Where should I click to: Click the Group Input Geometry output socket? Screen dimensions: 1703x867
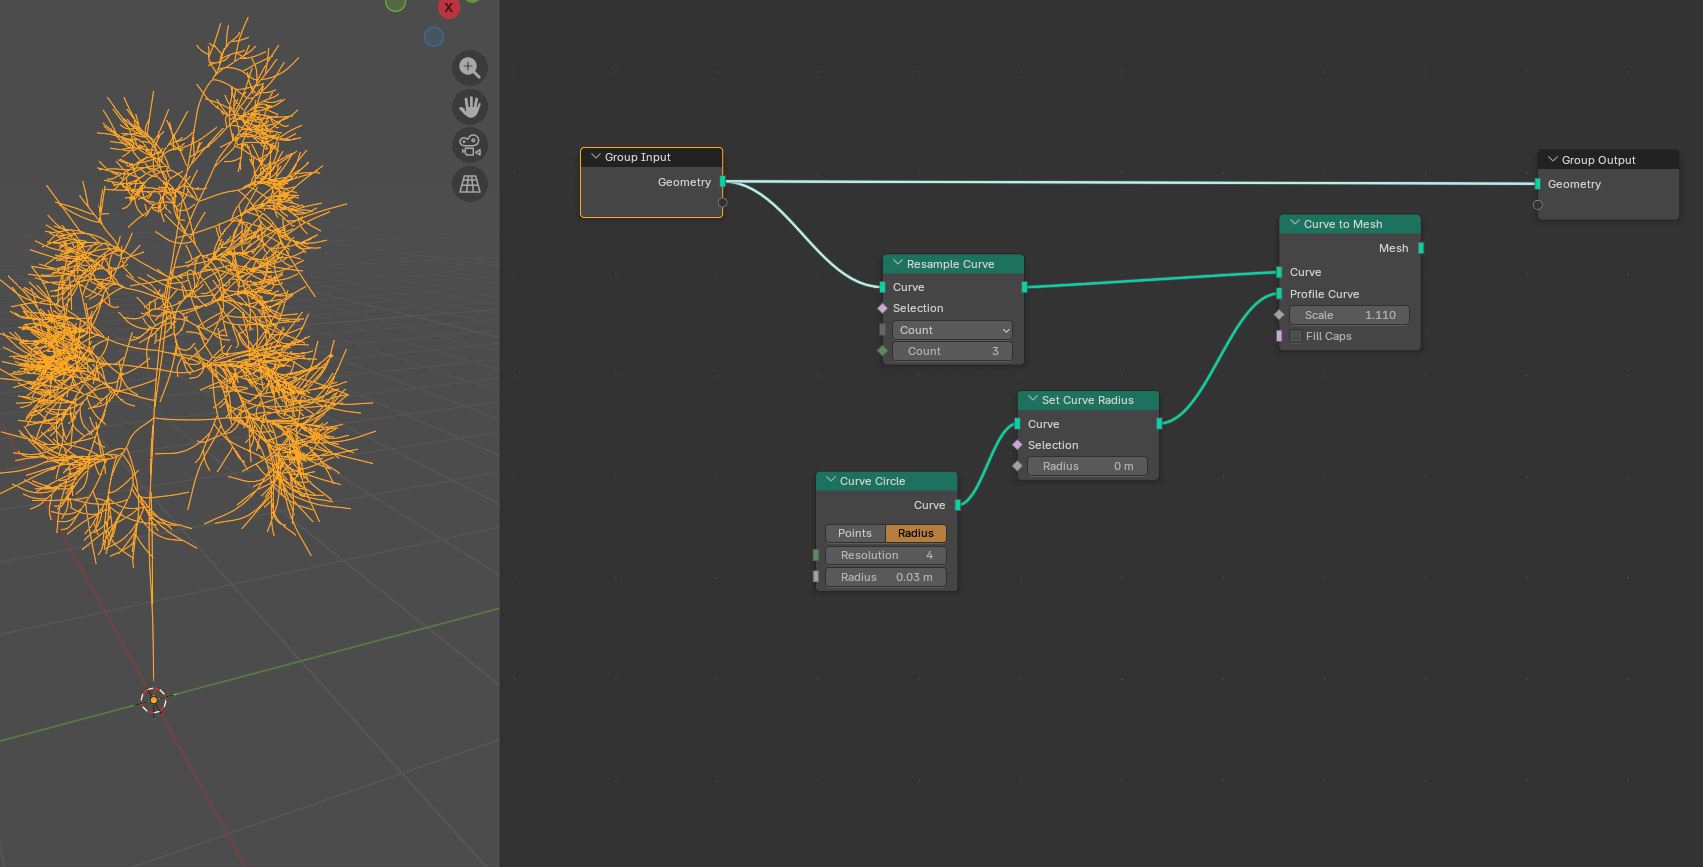[x=723, y=182]
